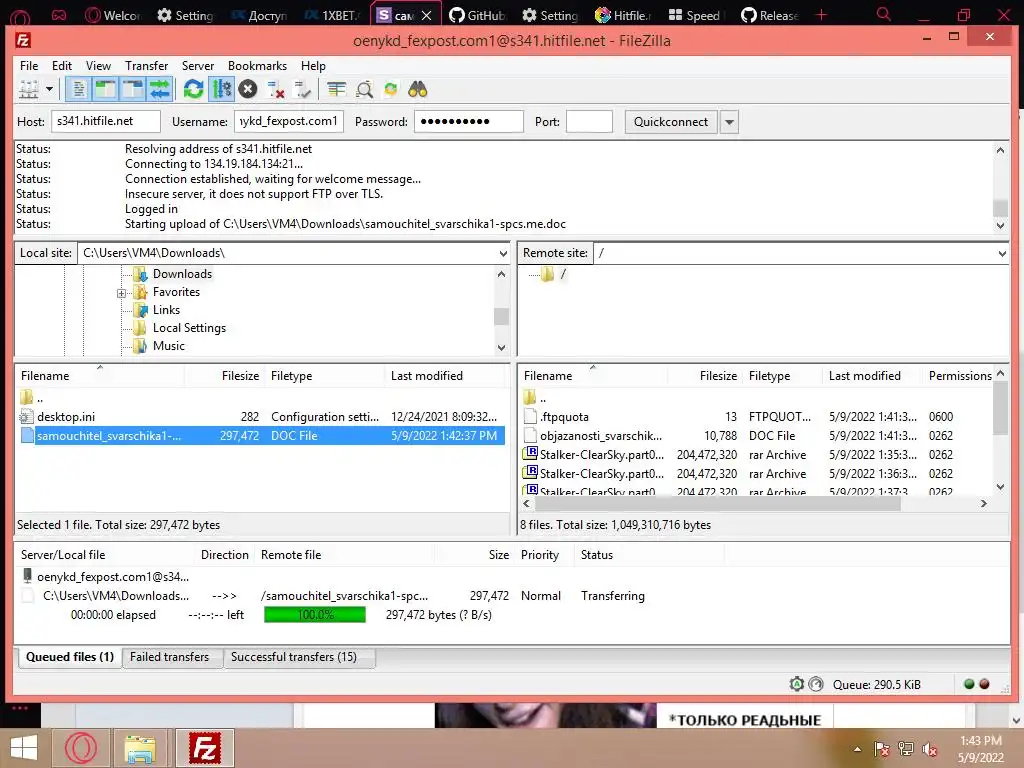The height and width of the screenshot is (768, 1024).
Task: Toggle remote directory tree display
Action: (x=133, y=89)
